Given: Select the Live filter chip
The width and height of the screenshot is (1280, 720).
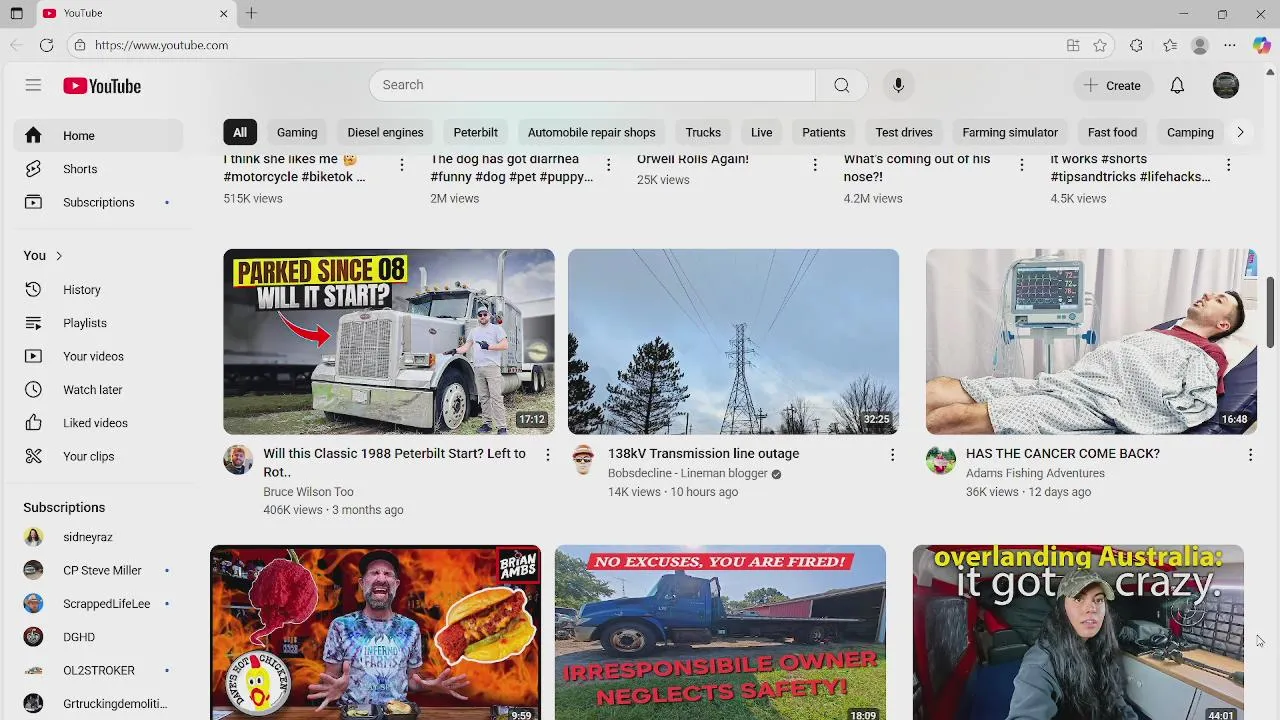Looking at the screenshot, I should [761, 132].
